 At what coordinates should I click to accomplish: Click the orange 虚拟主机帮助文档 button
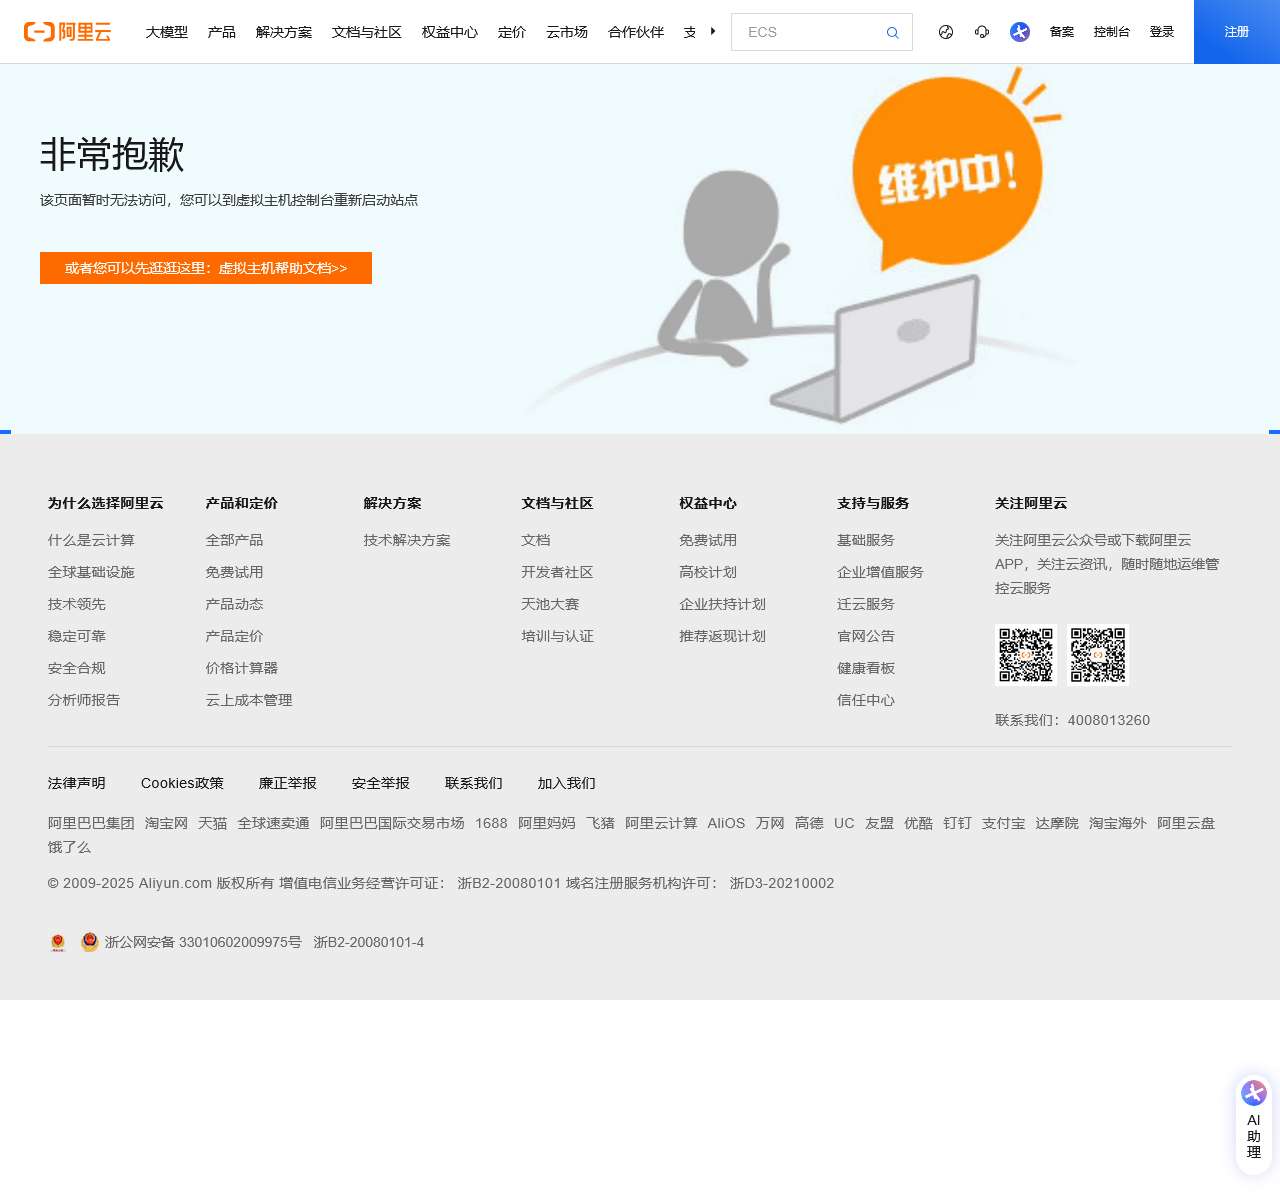pyautogui.click(x=206, y=268)
